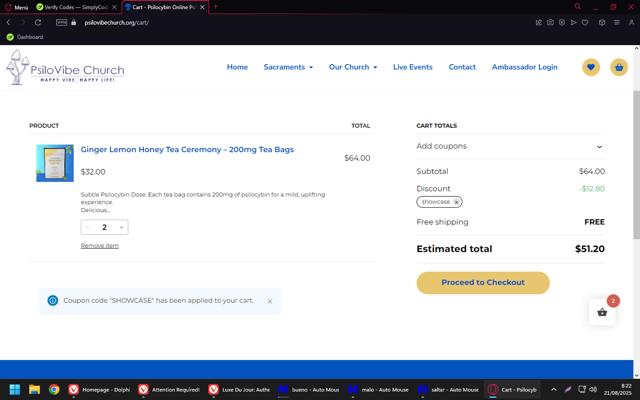This screenshot has height=400, width=640.
Task: Click the volume icon in system tray
Action: 593,389
